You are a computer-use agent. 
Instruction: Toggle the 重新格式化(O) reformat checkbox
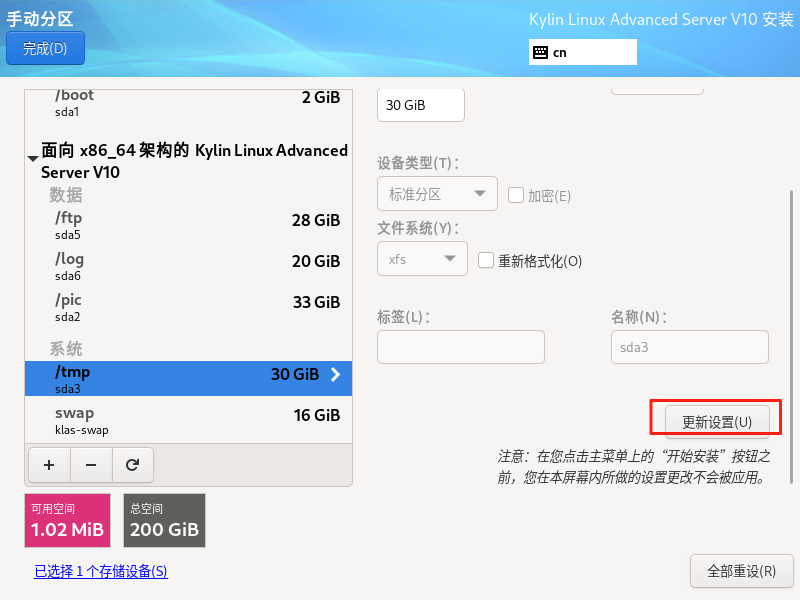click(486, 260)
